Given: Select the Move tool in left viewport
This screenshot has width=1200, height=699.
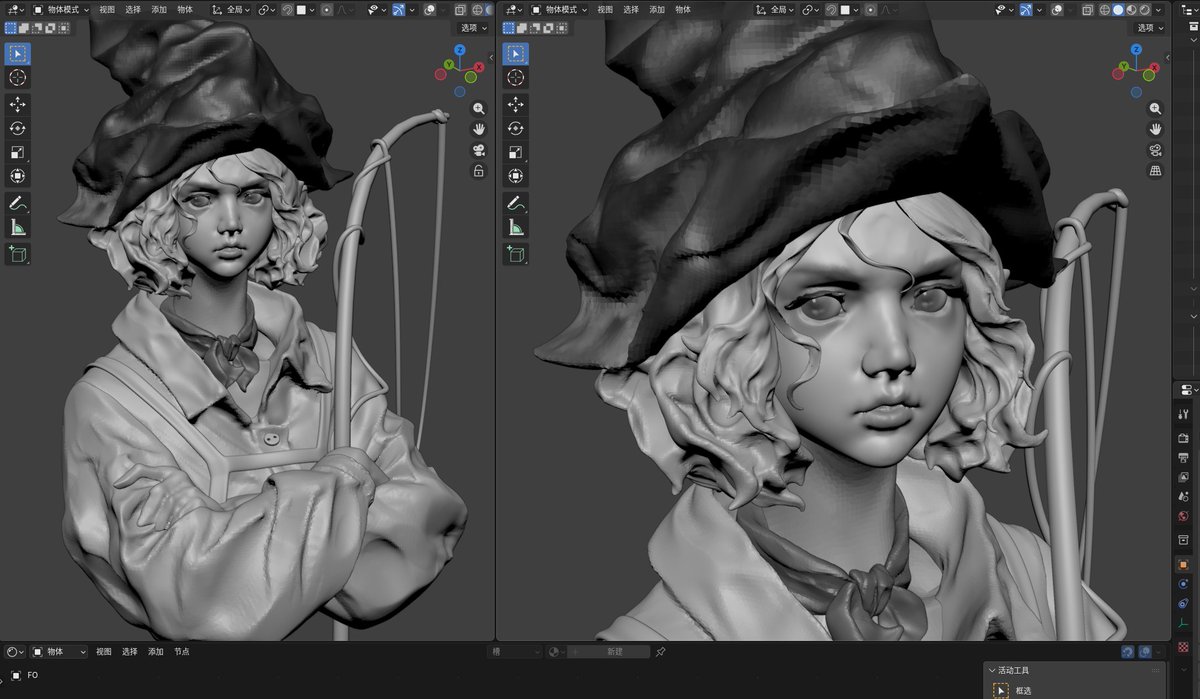Looking at the screenshot, I should tap(18, 105).
